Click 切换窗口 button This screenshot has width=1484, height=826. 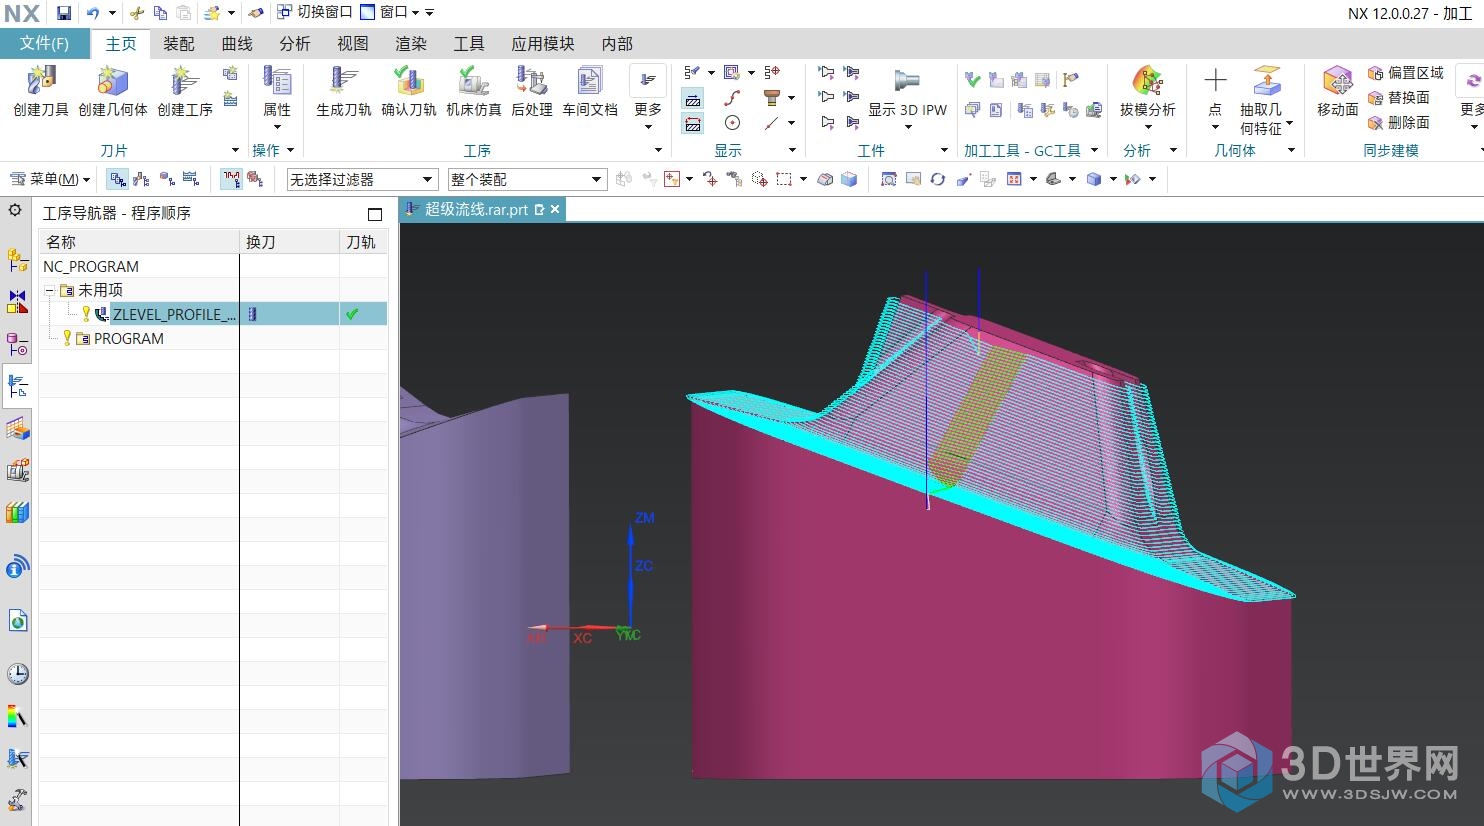[x=315, y=12]
